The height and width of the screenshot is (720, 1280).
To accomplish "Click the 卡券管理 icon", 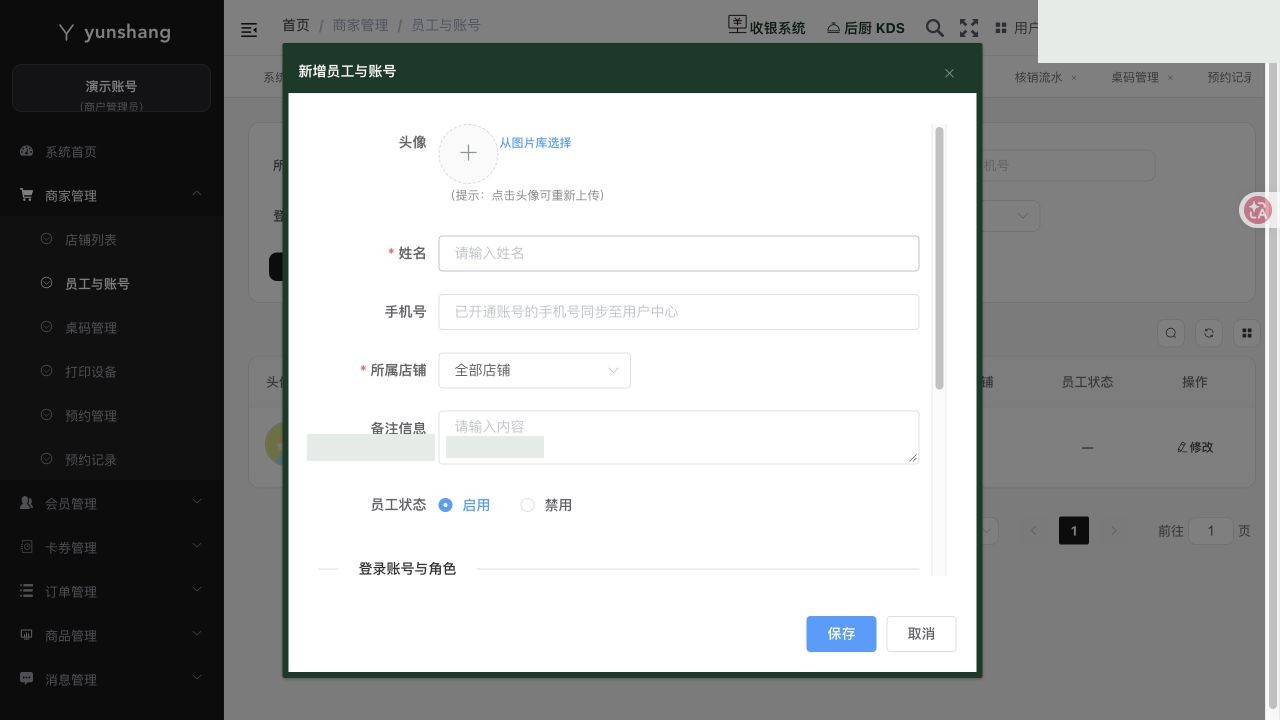I will [x=27, y=547].
